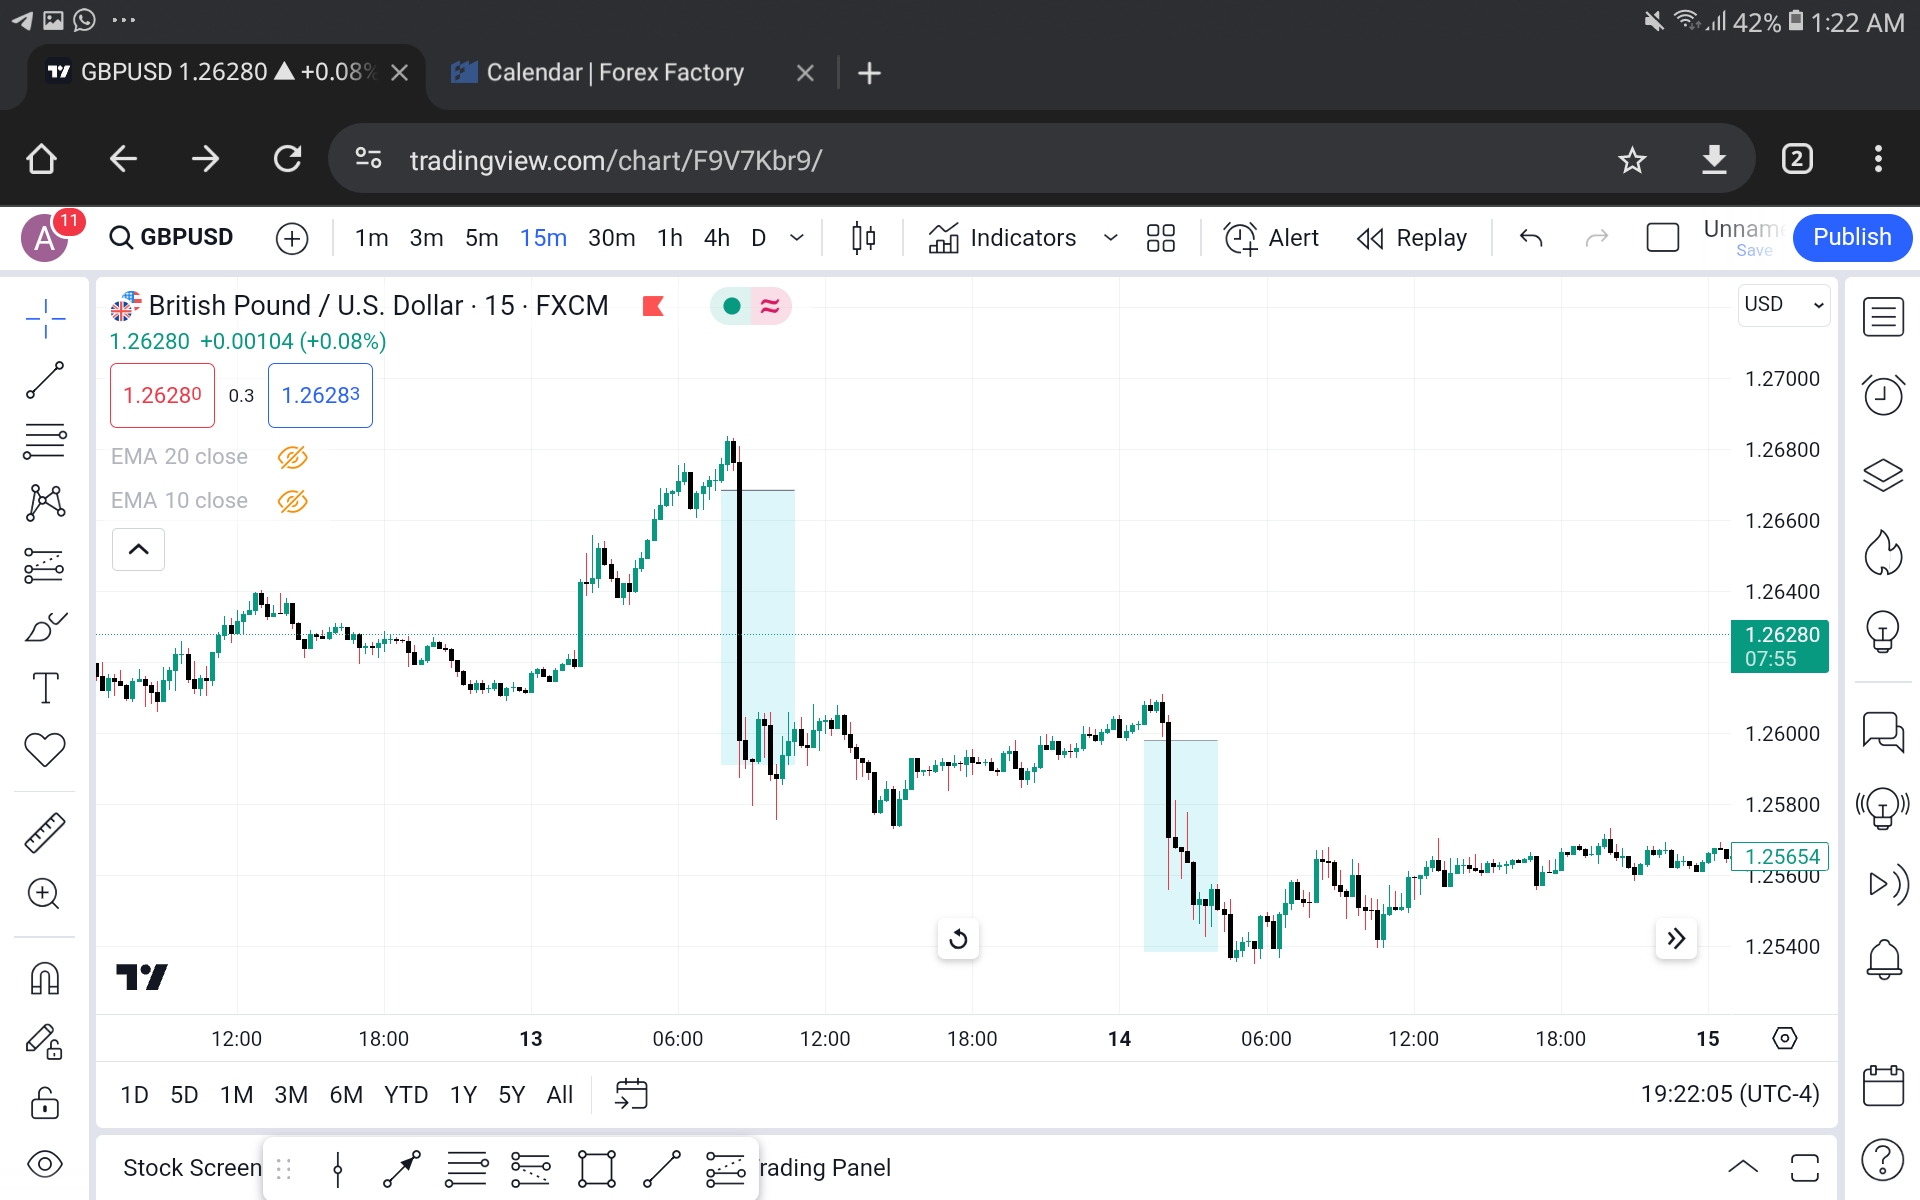Image resolution: width=1920 pixels, height=1200 pixels.
Task: Click the GBPUSD symbol search field
Action: (170, 236)
